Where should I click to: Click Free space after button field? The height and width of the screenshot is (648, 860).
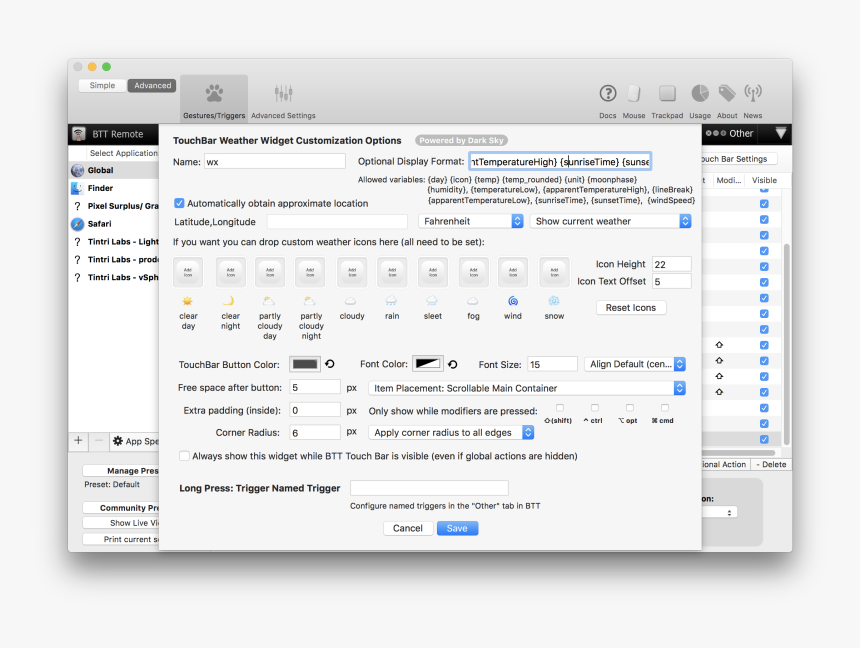pos(315,387)
